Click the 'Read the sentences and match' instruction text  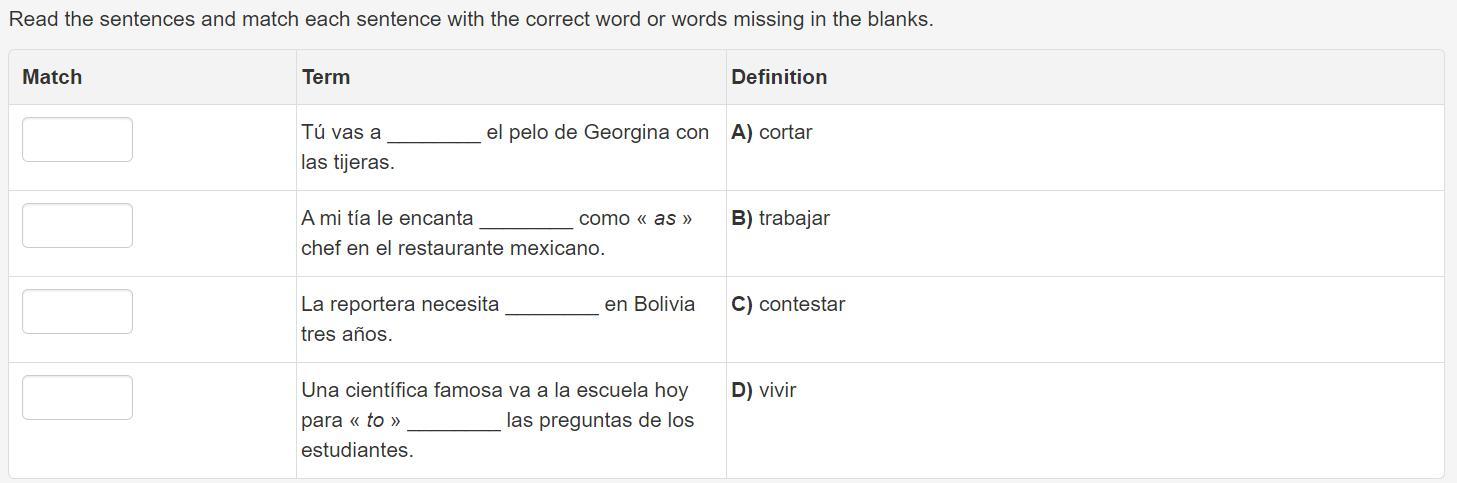(x=470, y=19)
